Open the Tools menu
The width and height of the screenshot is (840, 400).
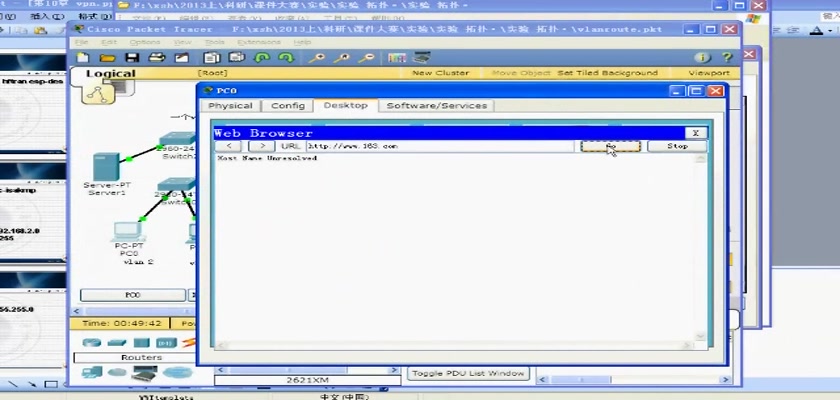coord(215,42)
